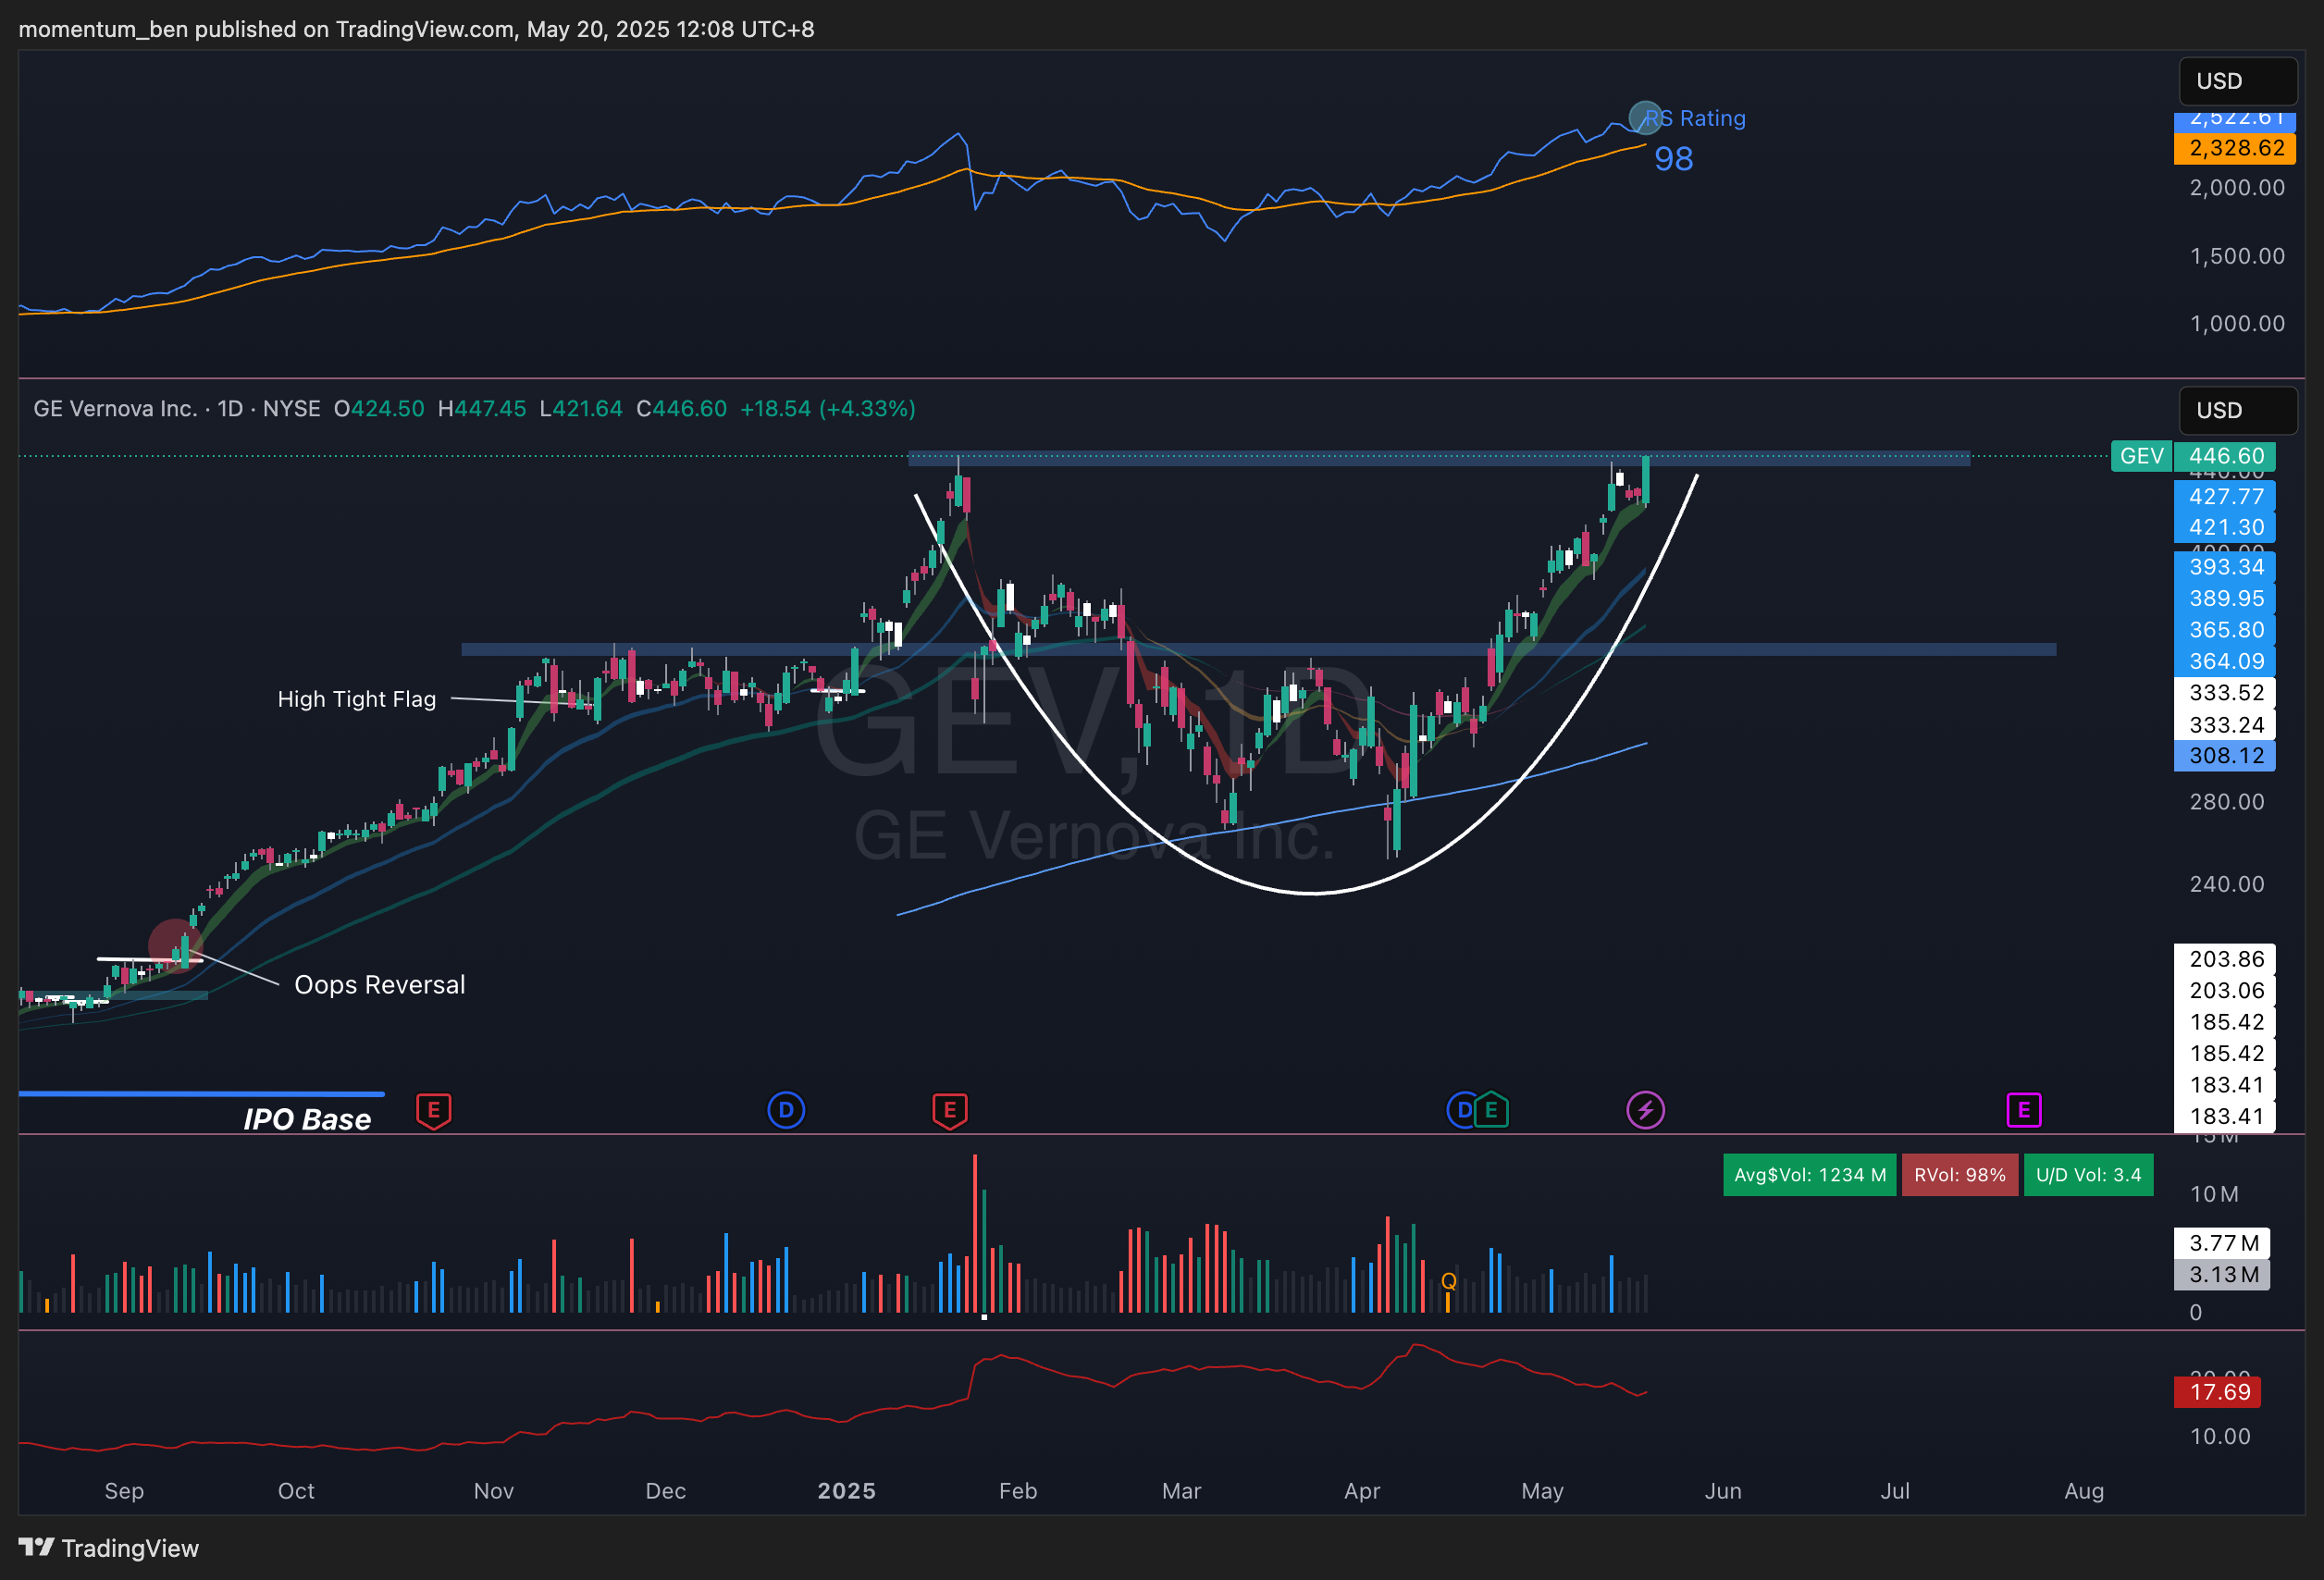
Task: Click the green earnings E marker in April
Action: (x=1491, y=1110)
